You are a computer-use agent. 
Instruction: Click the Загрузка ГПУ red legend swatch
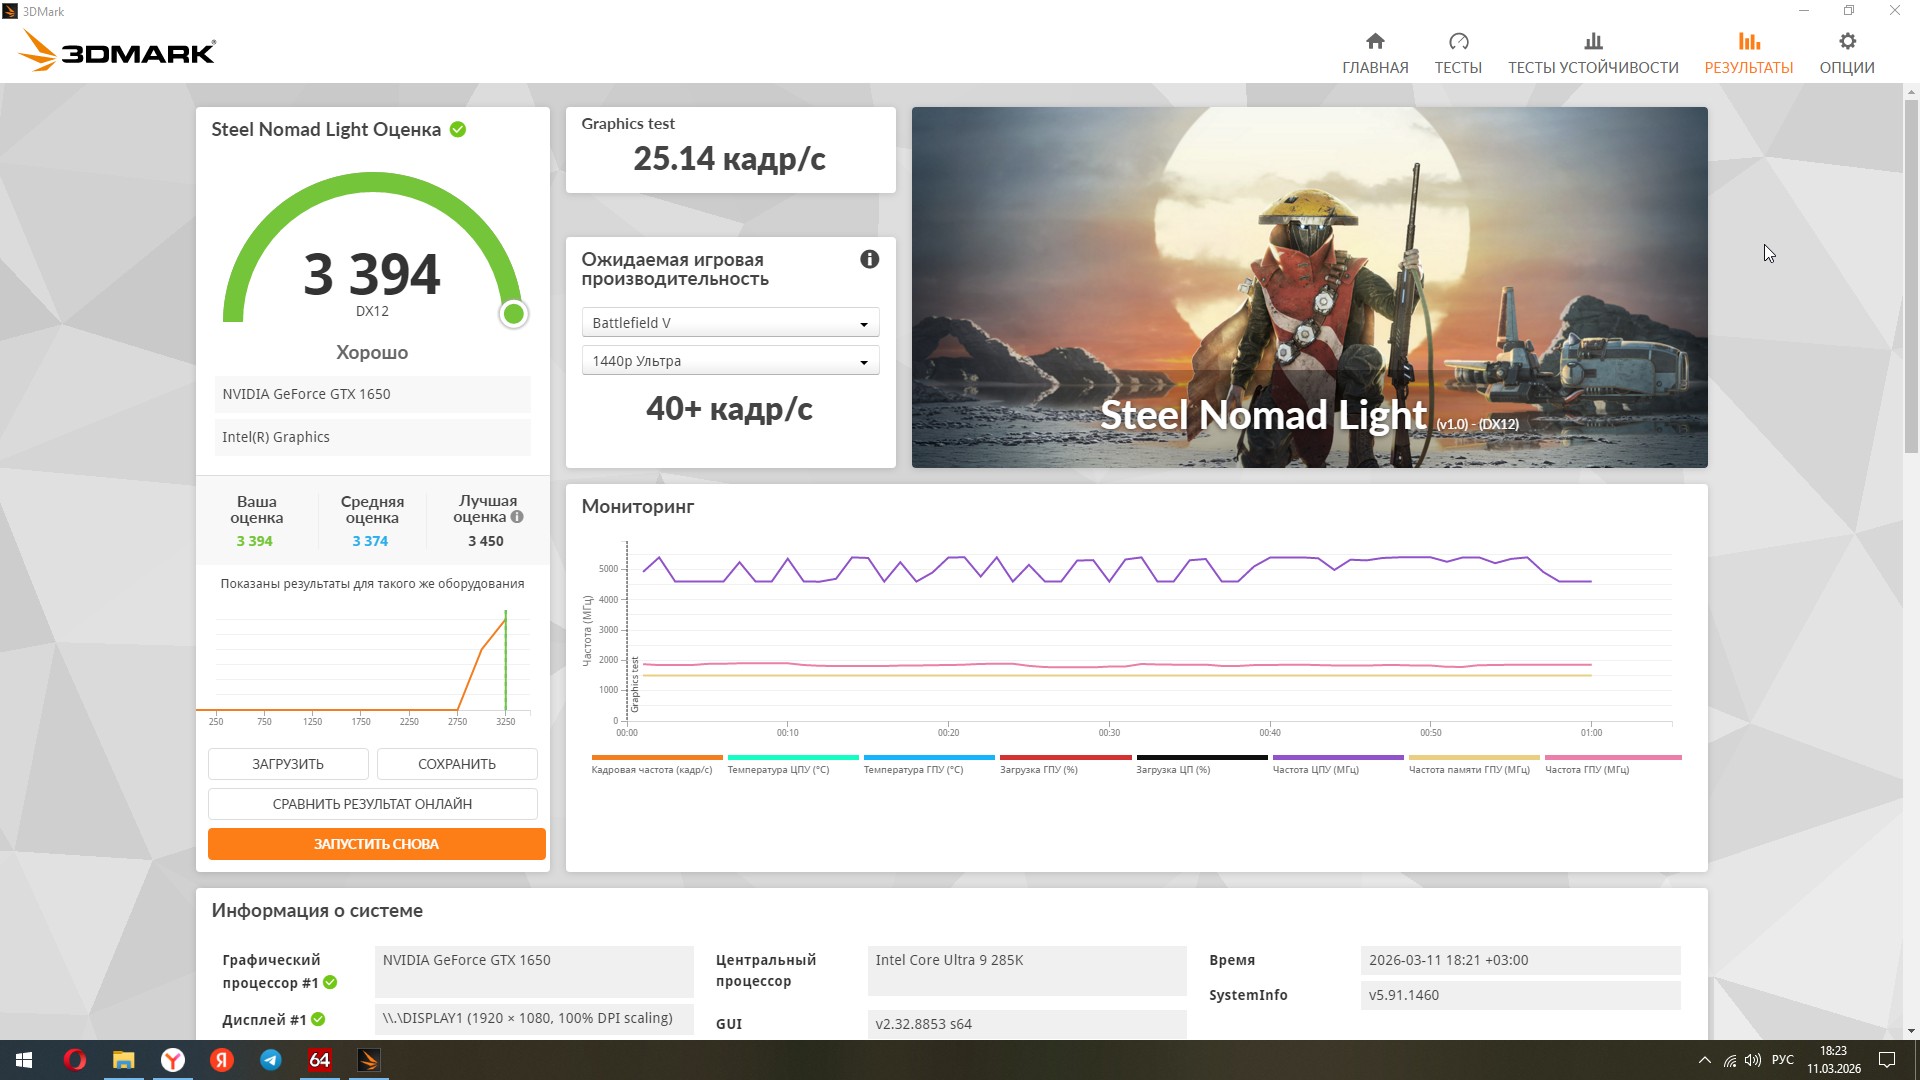pyautogui.click(x=1065, y=758)
